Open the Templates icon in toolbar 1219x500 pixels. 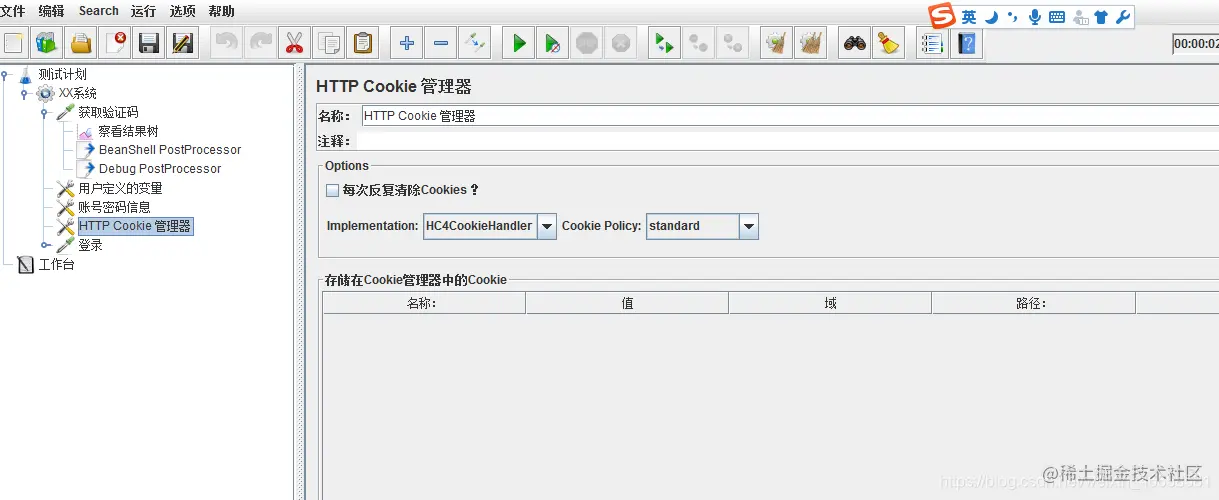pos(46,43)
